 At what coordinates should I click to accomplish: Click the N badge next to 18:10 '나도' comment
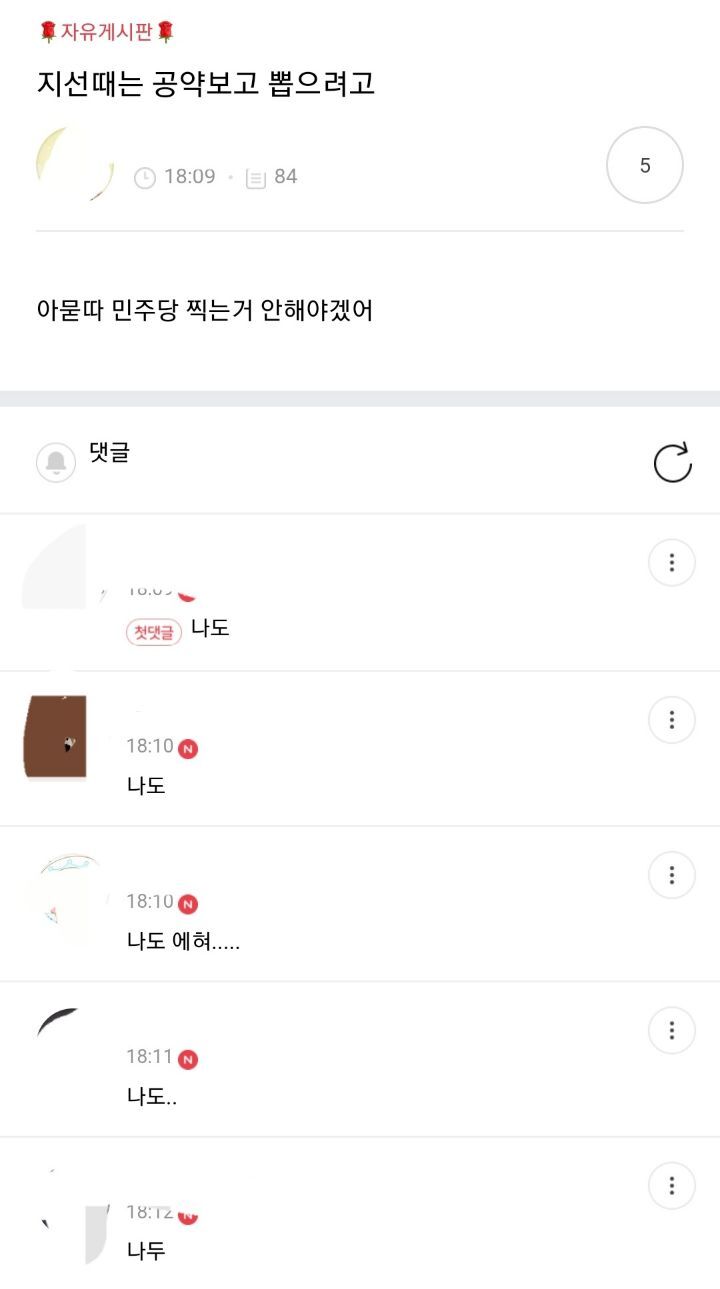click(x=188, y=748)
